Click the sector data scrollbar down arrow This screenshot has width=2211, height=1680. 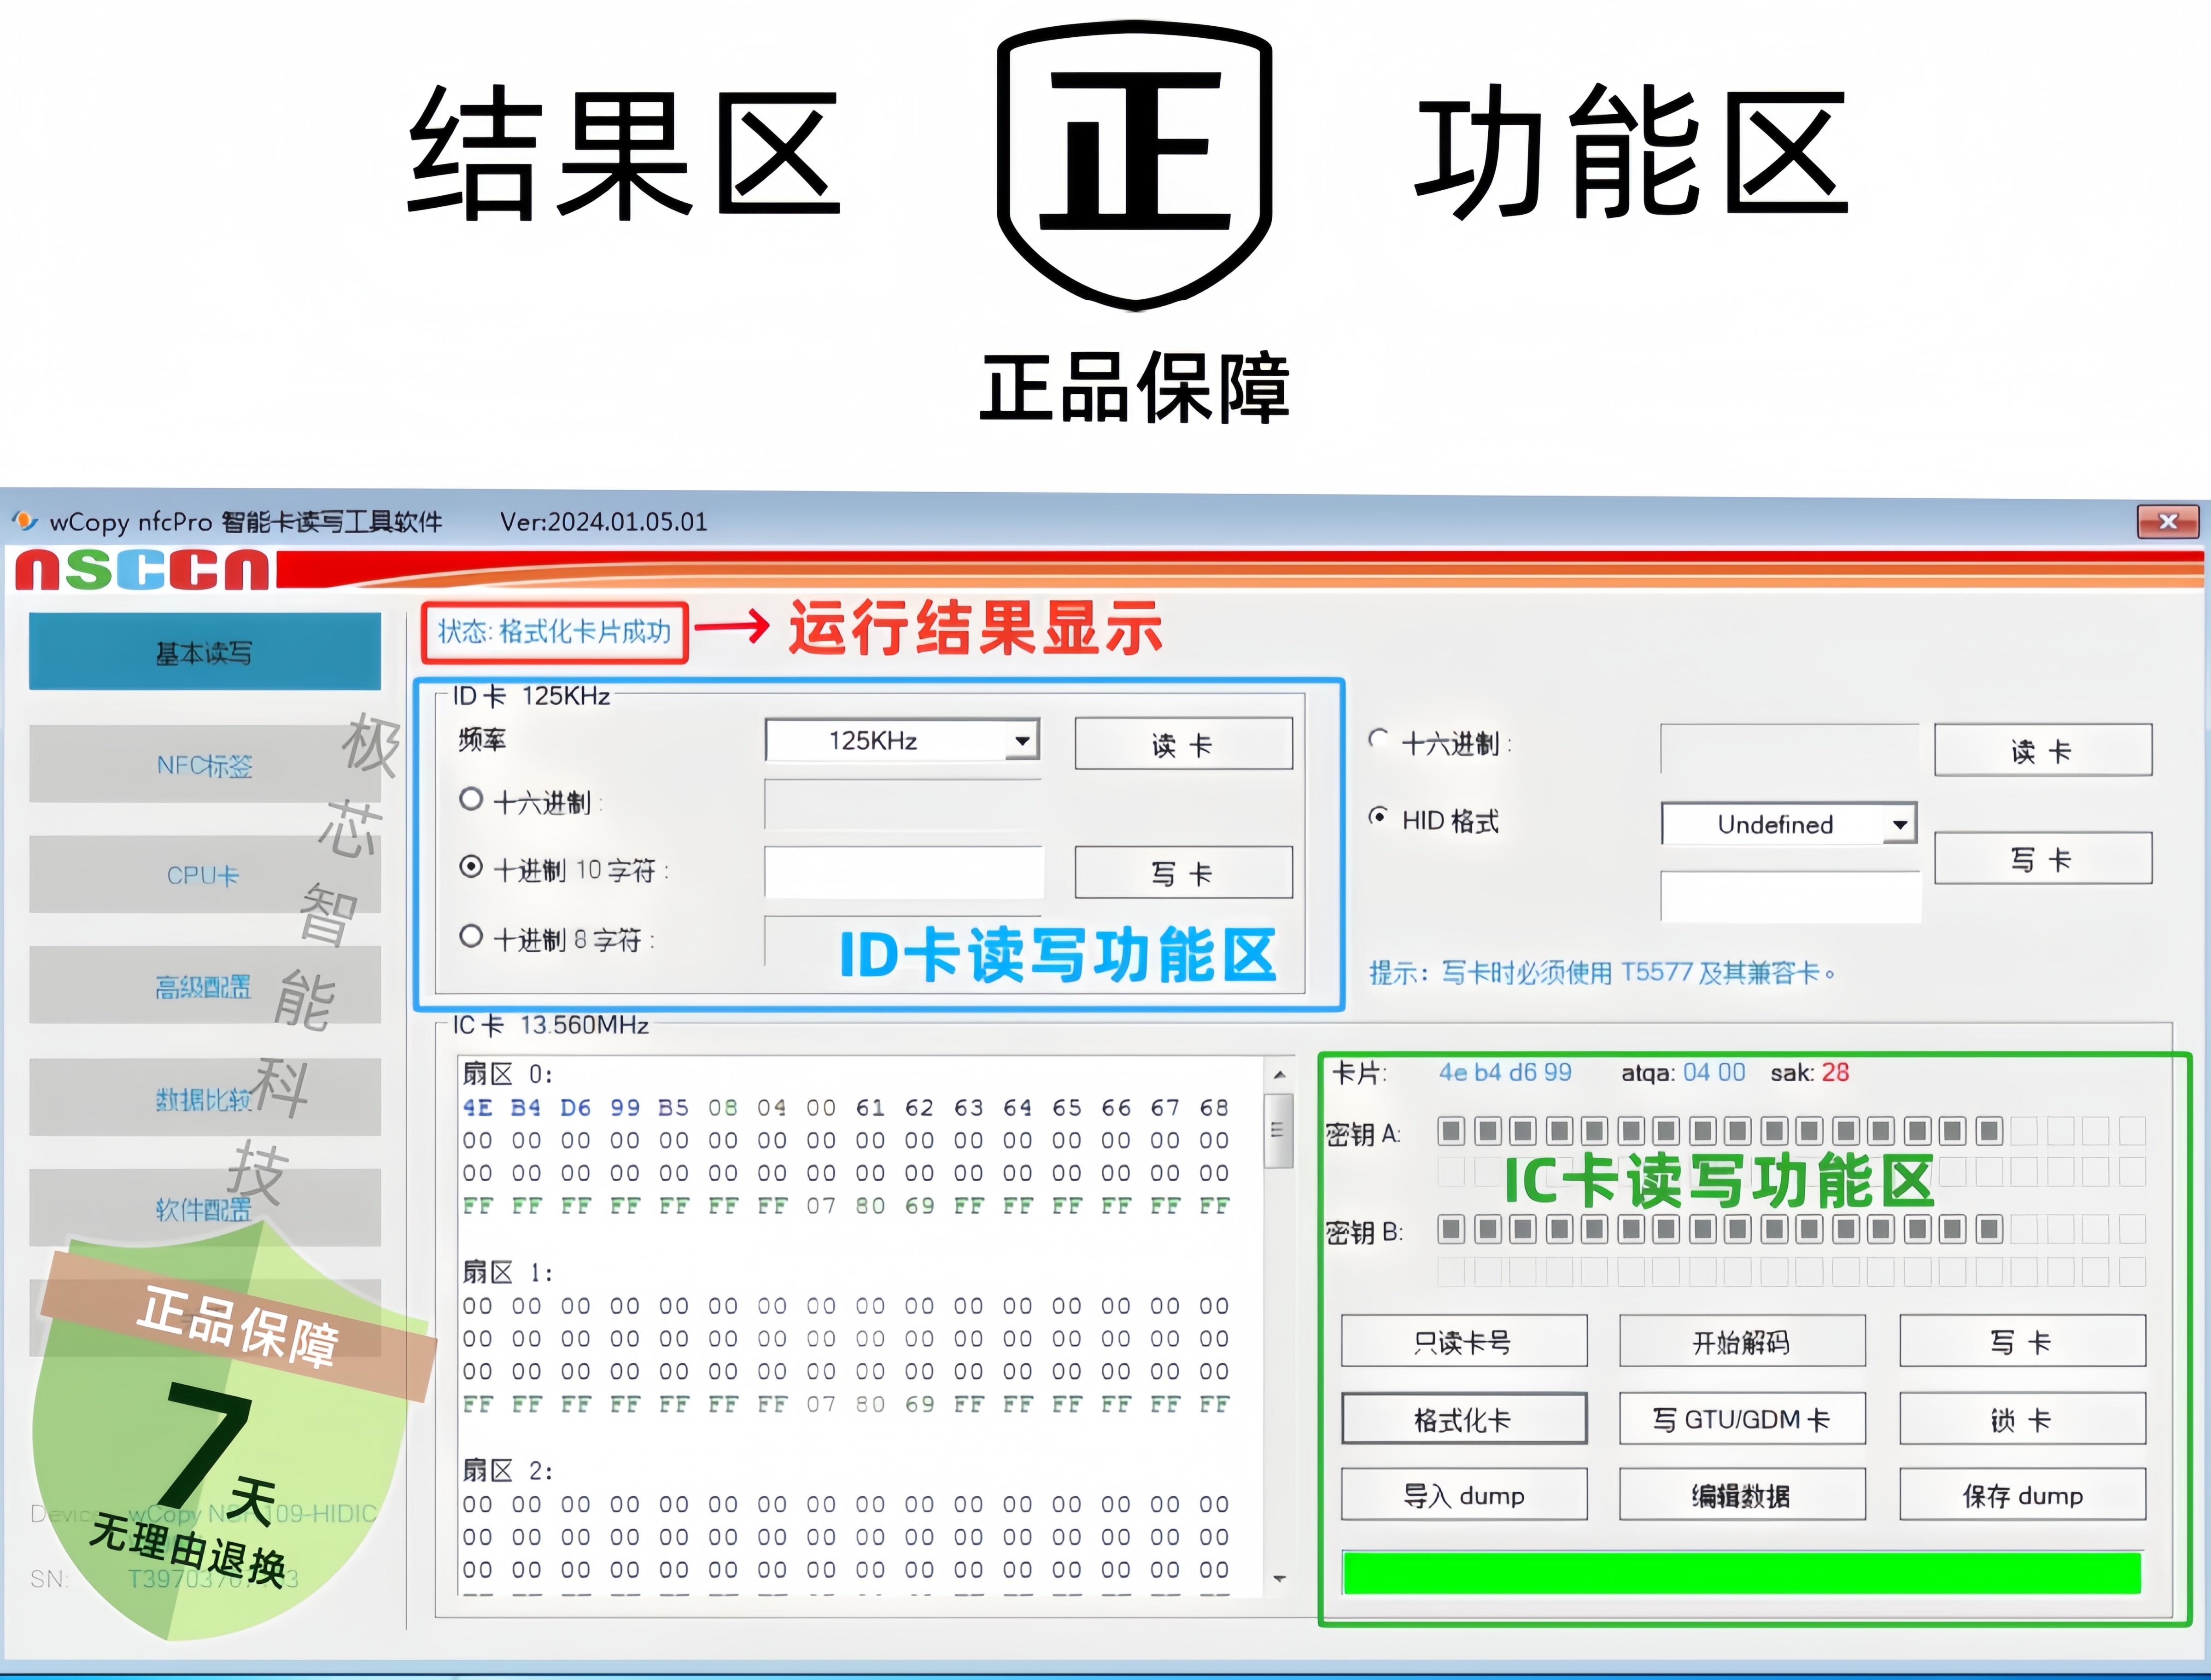click(1279, 1579)
